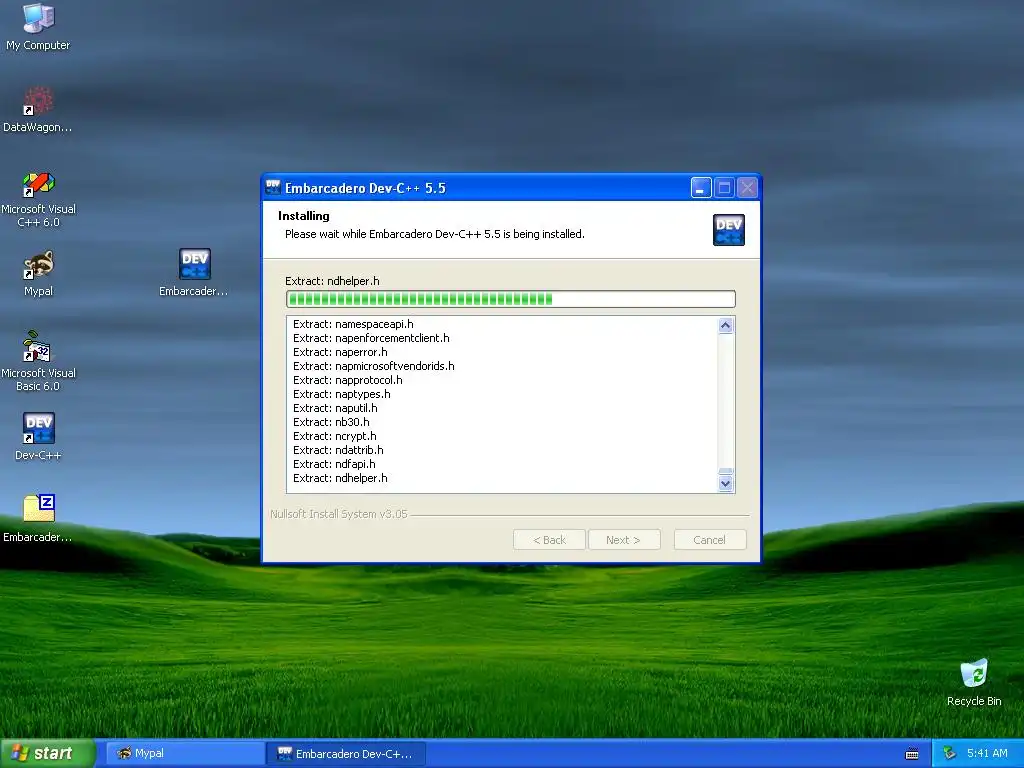Select last log line 'Extract: ndhelper.h'

(340, 478)
